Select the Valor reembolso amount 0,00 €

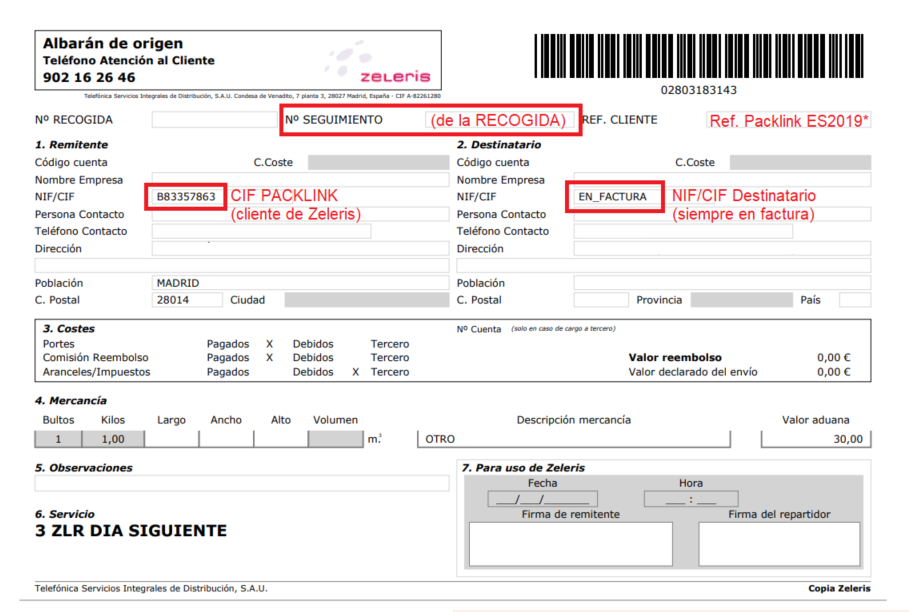[834, 358]
